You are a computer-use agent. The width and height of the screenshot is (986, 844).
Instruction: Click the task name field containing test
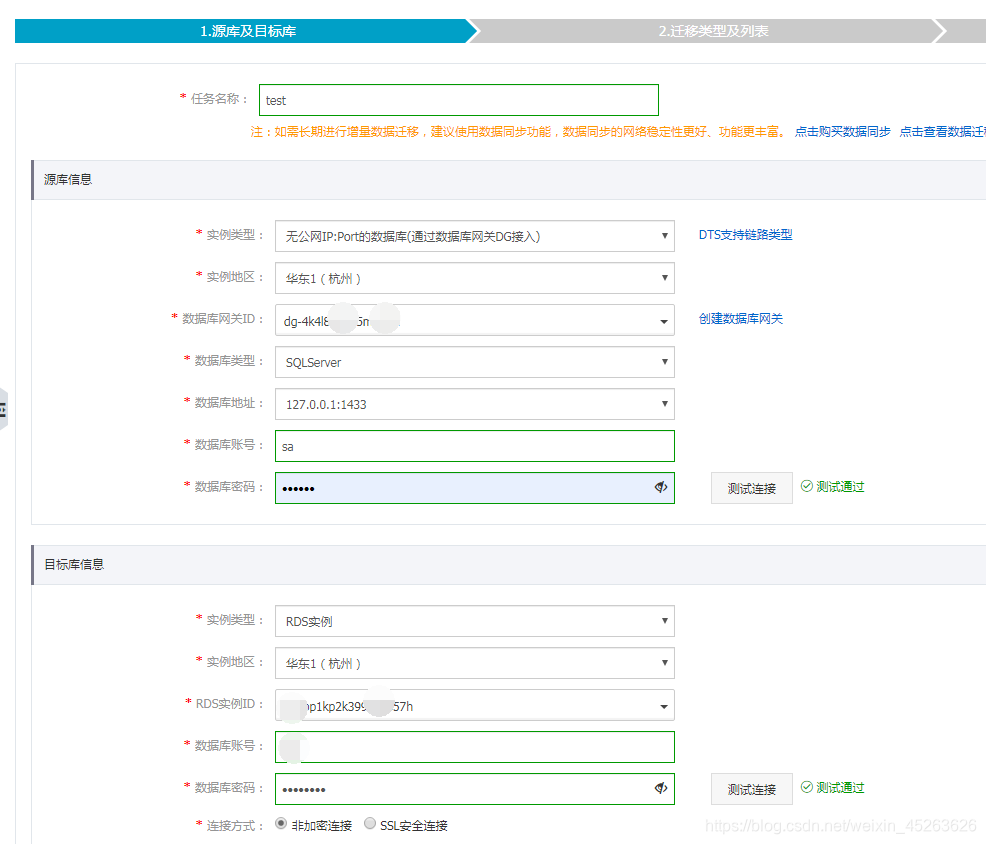[458, 100]
